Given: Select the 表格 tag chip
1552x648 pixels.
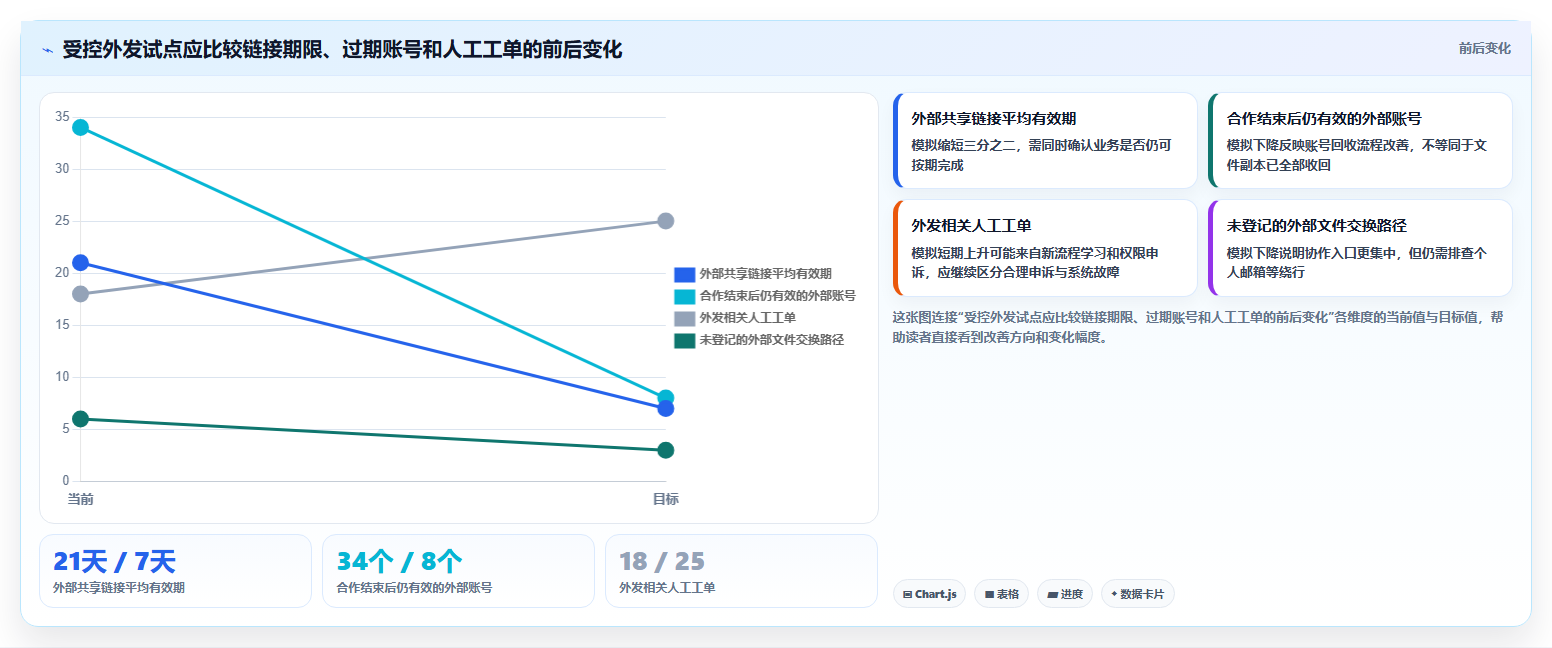Looking at the screenshot, I should pos(1001,594).
